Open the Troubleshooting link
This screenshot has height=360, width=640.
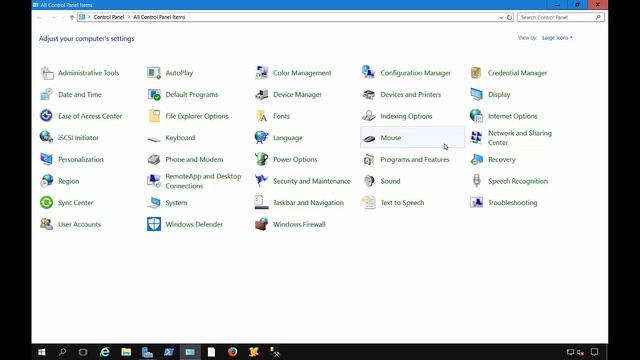(x=513, y=203)
